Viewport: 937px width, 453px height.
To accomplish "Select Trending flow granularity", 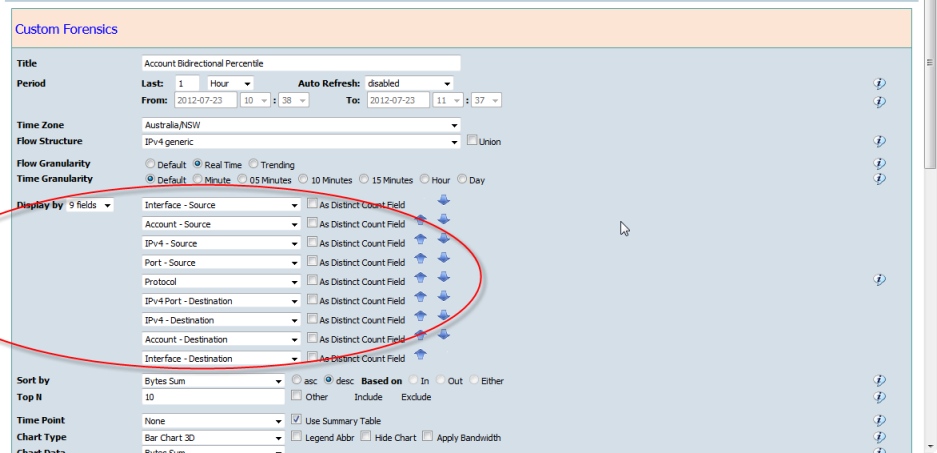I will [x=253, y=164].
